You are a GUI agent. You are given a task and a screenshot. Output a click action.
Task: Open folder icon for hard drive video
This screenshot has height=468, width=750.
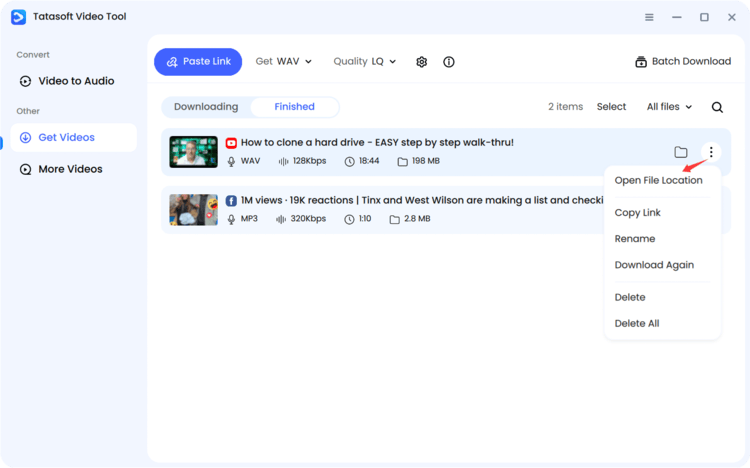pos(681,152)
